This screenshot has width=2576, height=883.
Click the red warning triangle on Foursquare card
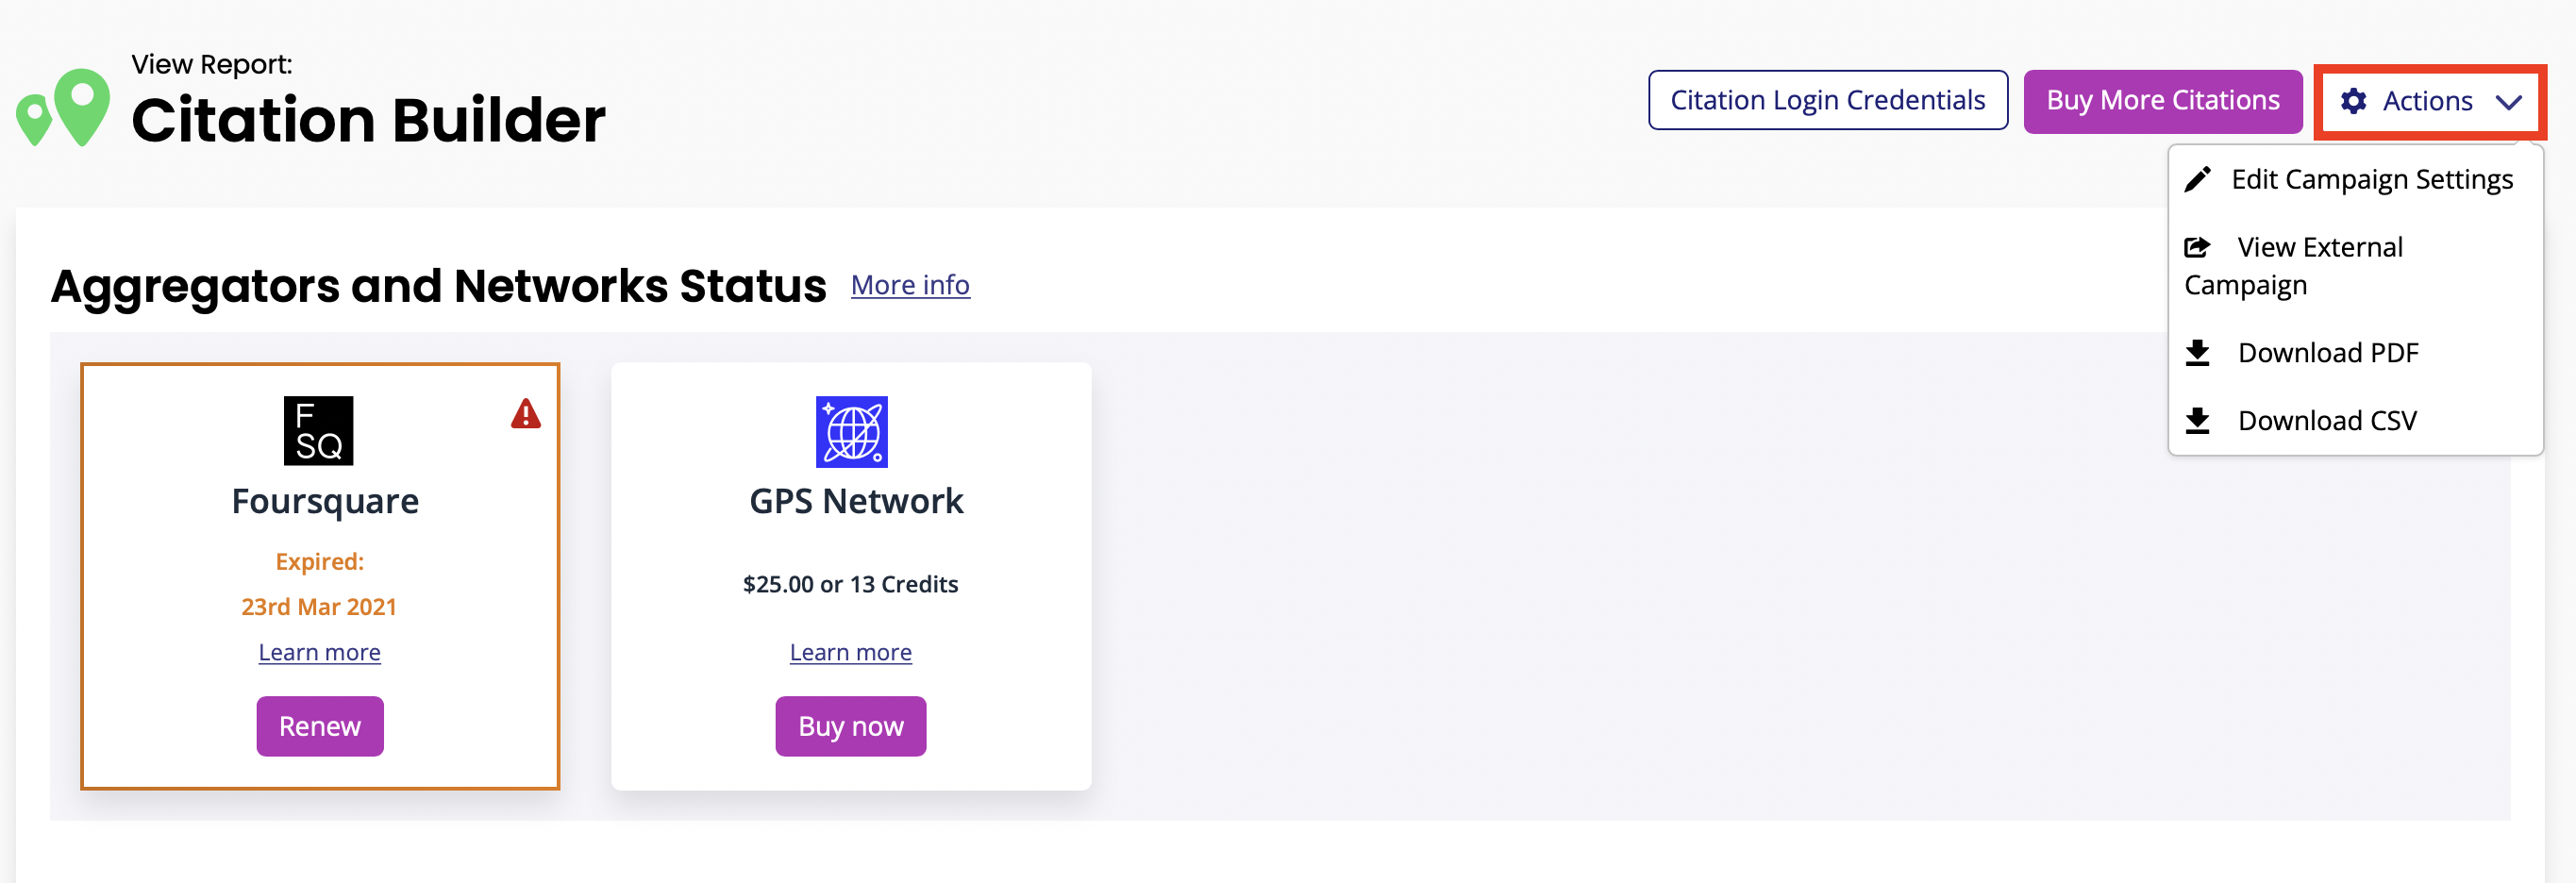526,414
